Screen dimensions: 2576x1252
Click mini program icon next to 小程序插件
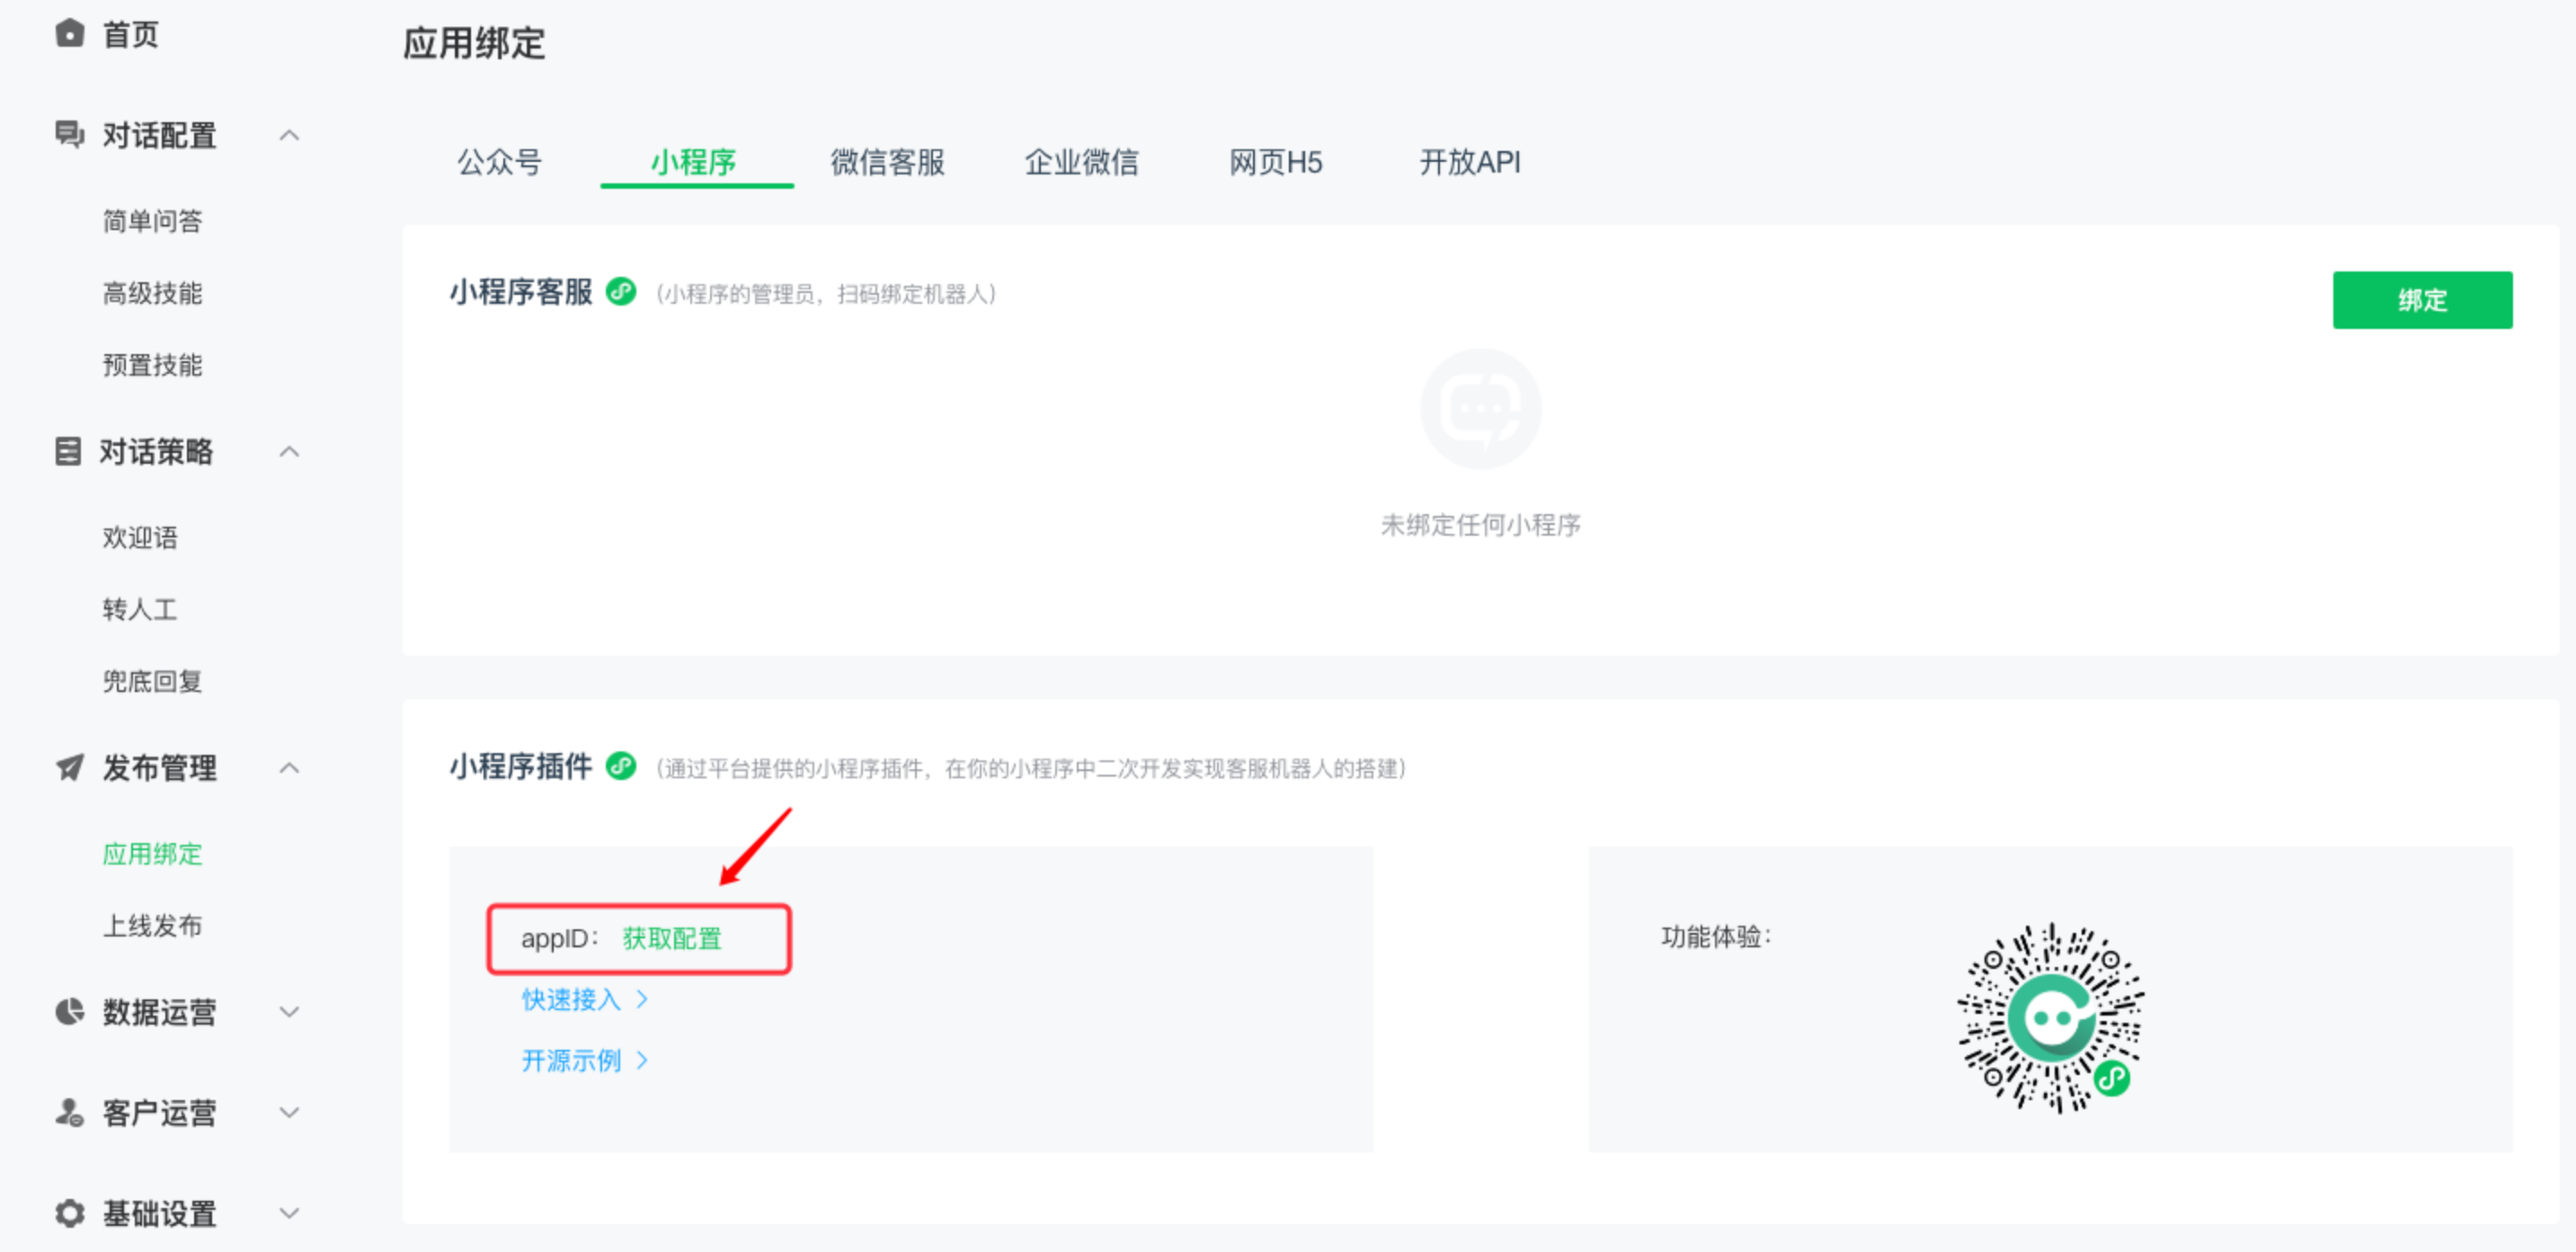pyautogui.click(x=621, y=766)
